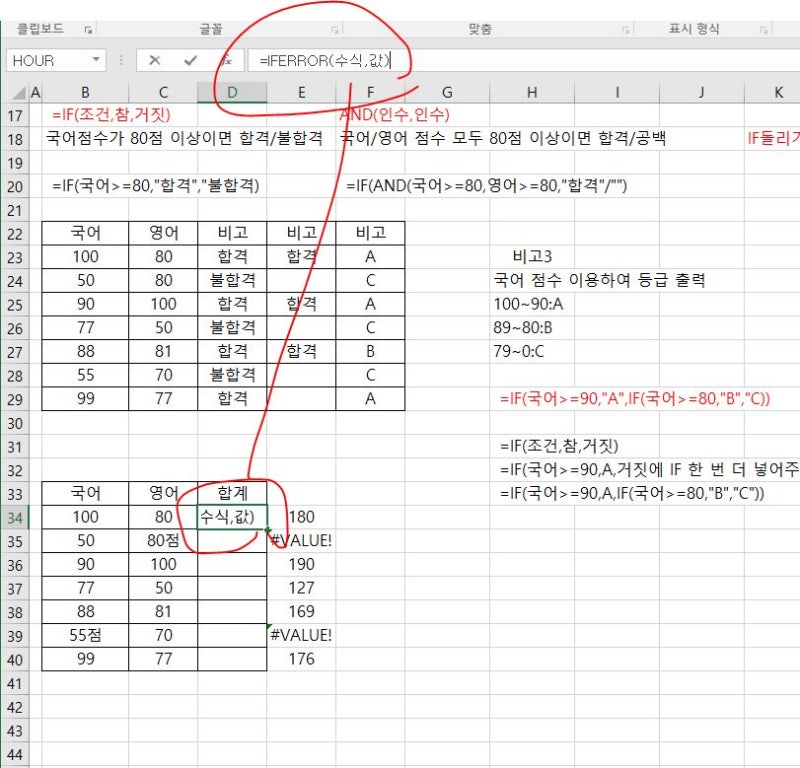Select the red IF돌리기 text cell
Viewport: 800px width, 768px height.
click(x=776, y=138)
